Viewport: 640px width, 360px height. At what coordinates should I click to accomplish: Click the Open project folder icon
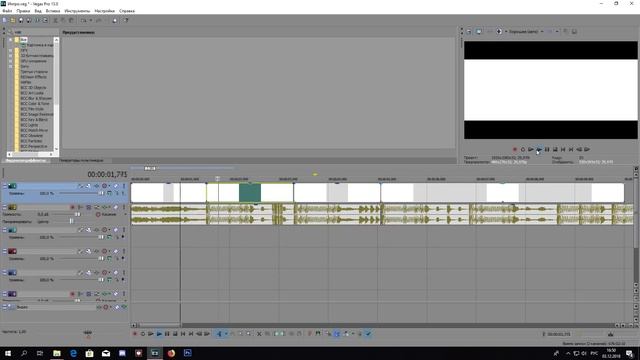[x=13, y=20]
